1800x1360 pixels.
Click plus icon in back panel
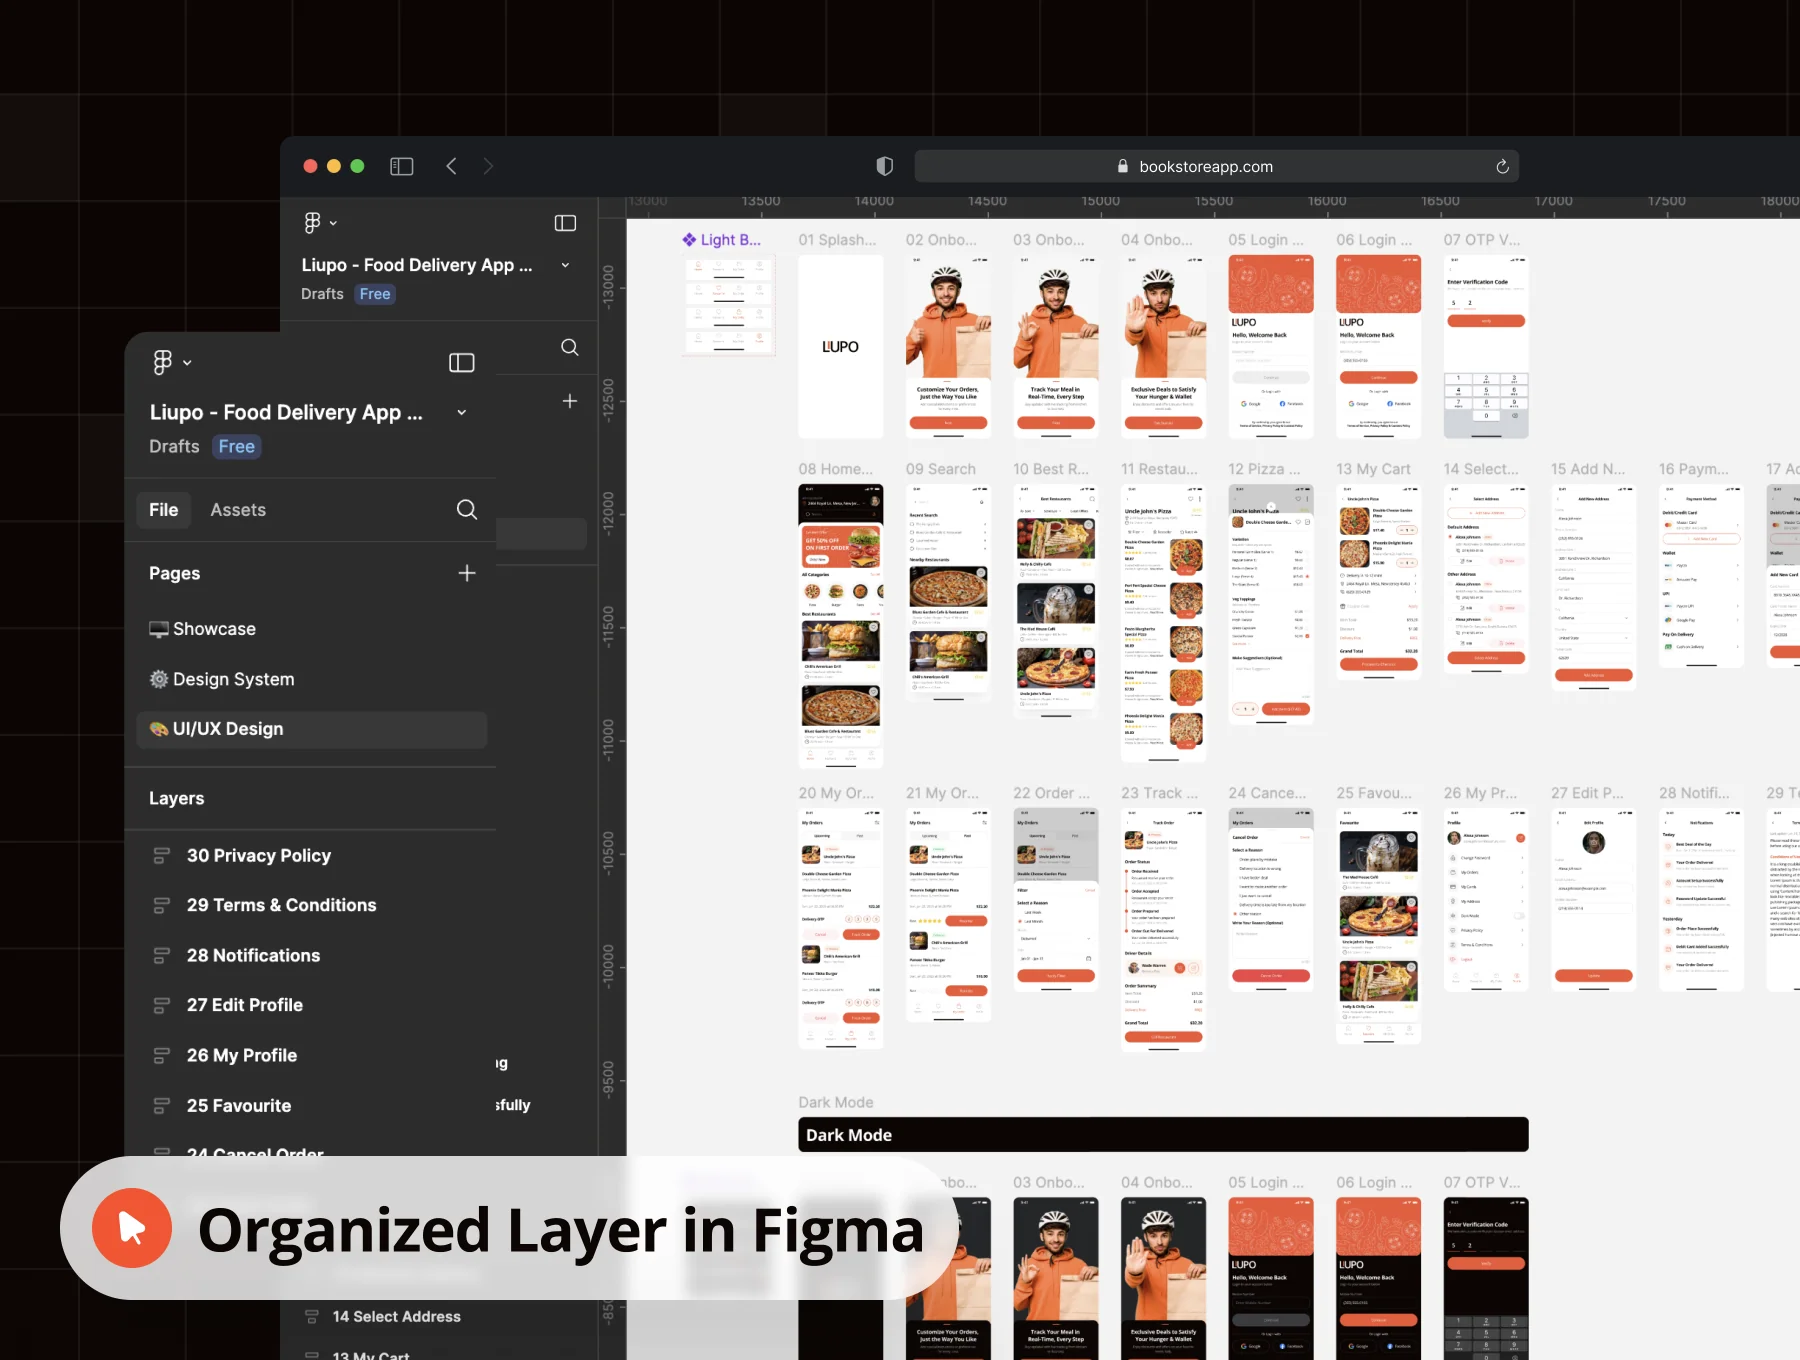(569, 401)
